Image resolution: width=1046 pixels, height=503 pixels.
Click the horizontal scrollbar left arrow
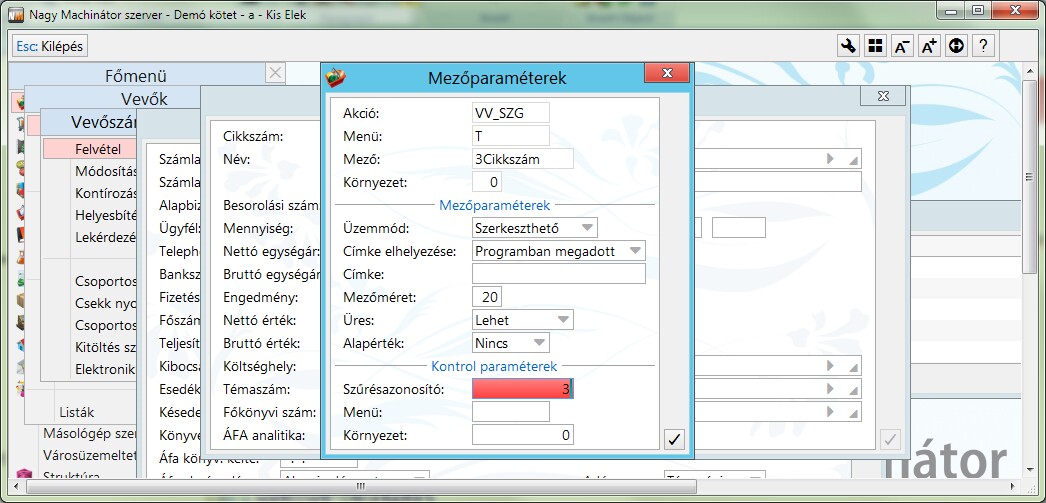coord(17,488)
